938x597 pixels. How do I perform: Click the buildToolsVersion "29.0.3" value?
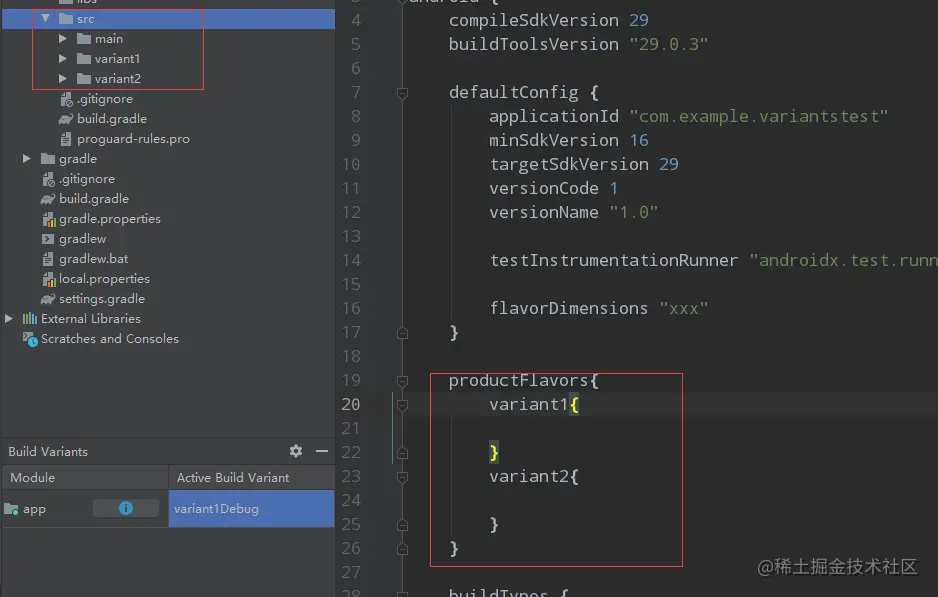click(669, 44)
